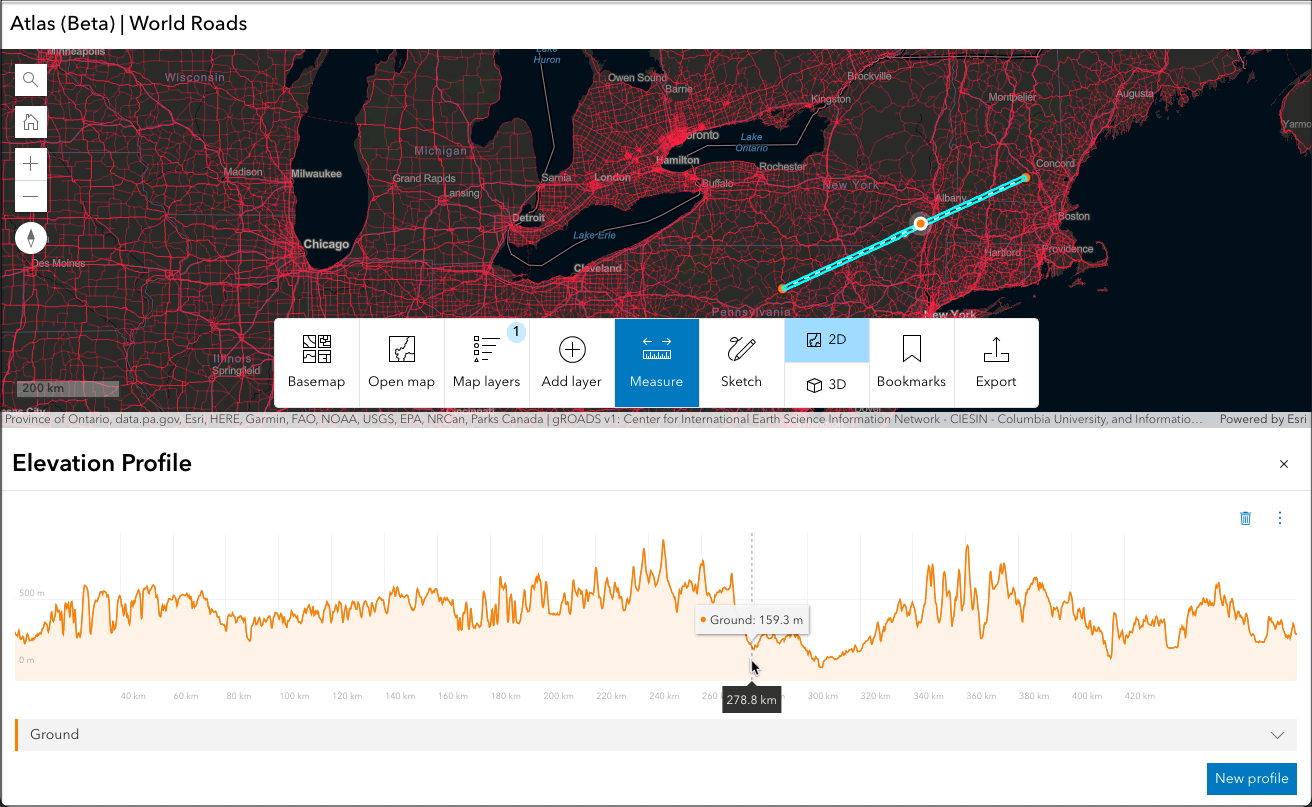1312x807 pixels.
Task: Click the Boston label on the map
Action: pos(1074,216)
